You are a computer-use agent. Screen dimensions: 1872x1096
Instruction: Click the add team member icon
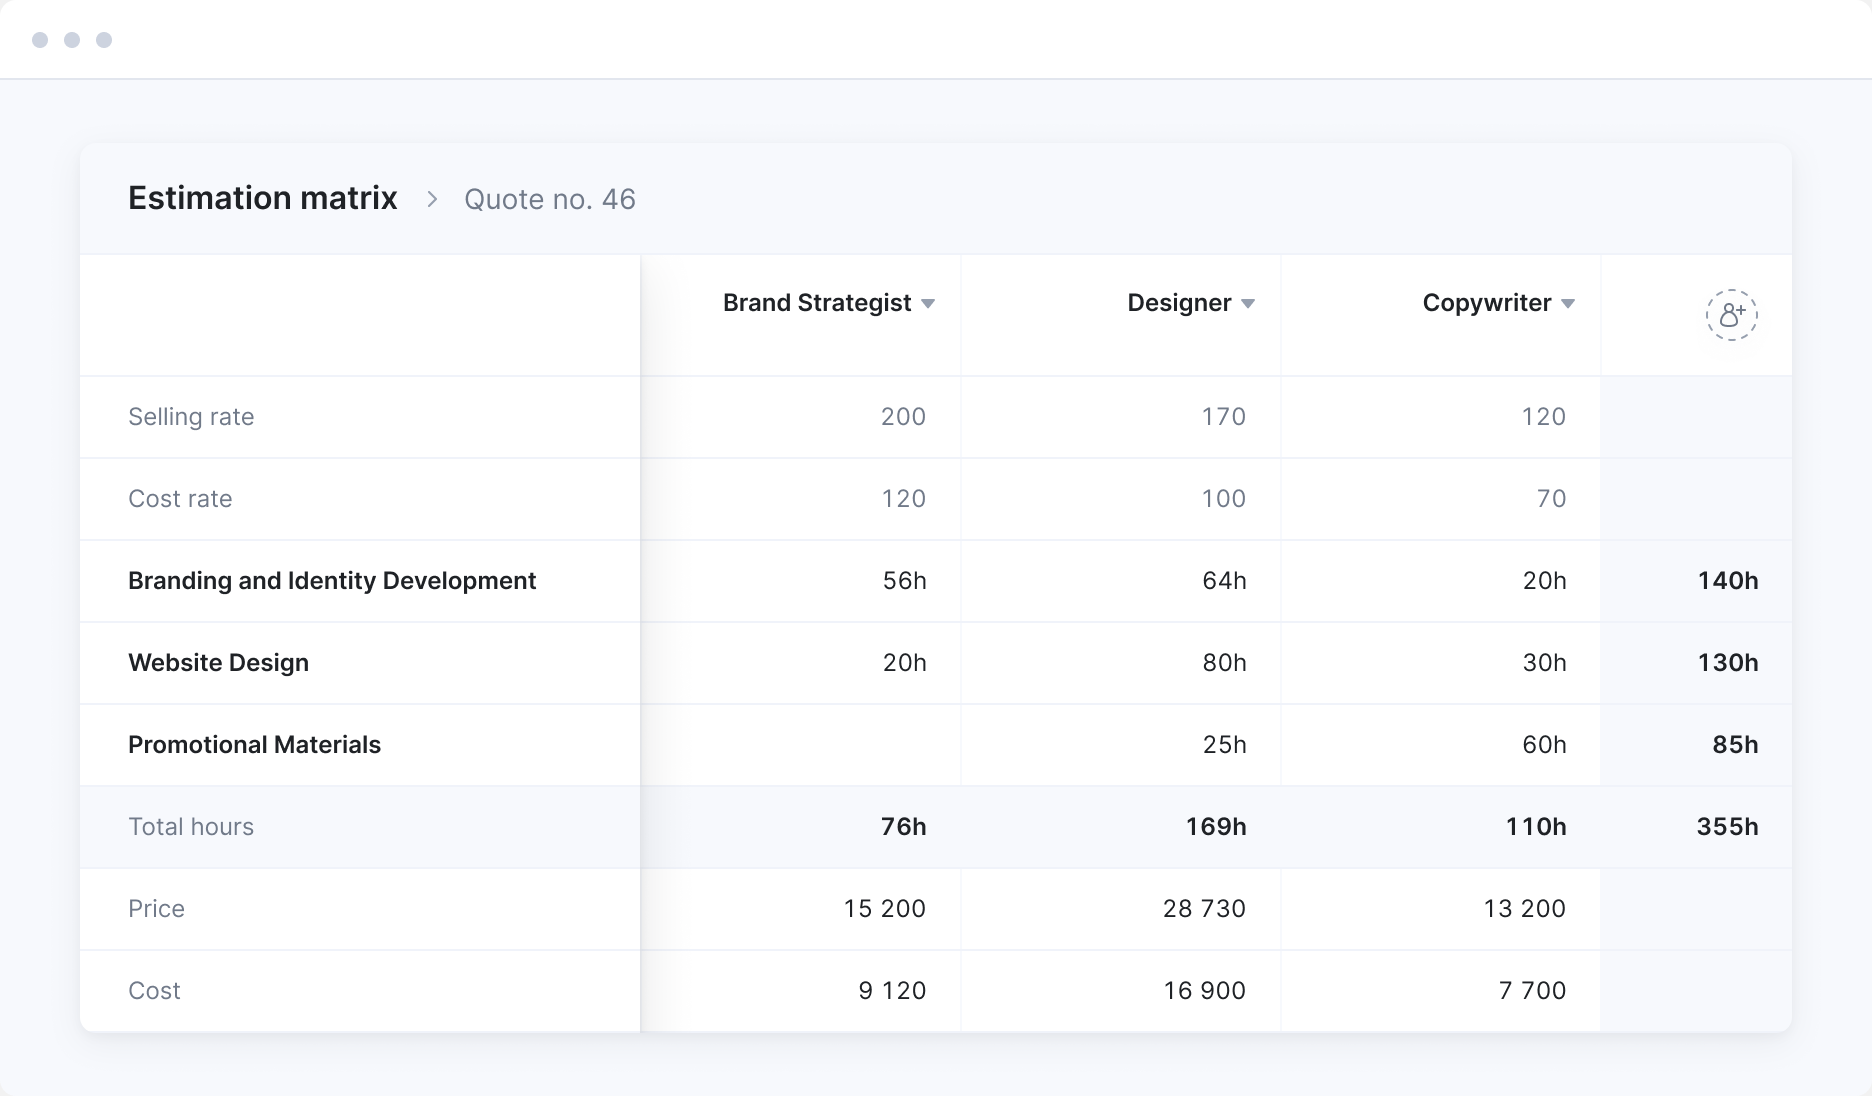1731,315
